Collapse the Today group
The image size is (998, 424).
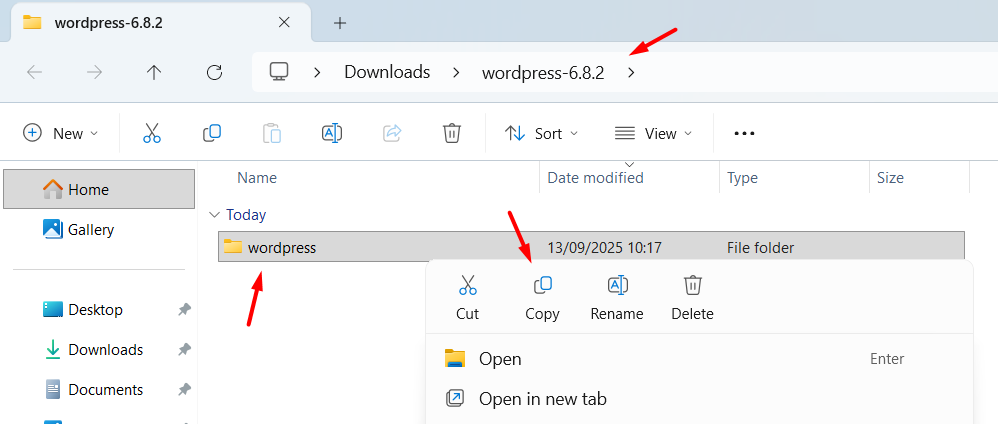pyautogui.click(x=214, y=215)
